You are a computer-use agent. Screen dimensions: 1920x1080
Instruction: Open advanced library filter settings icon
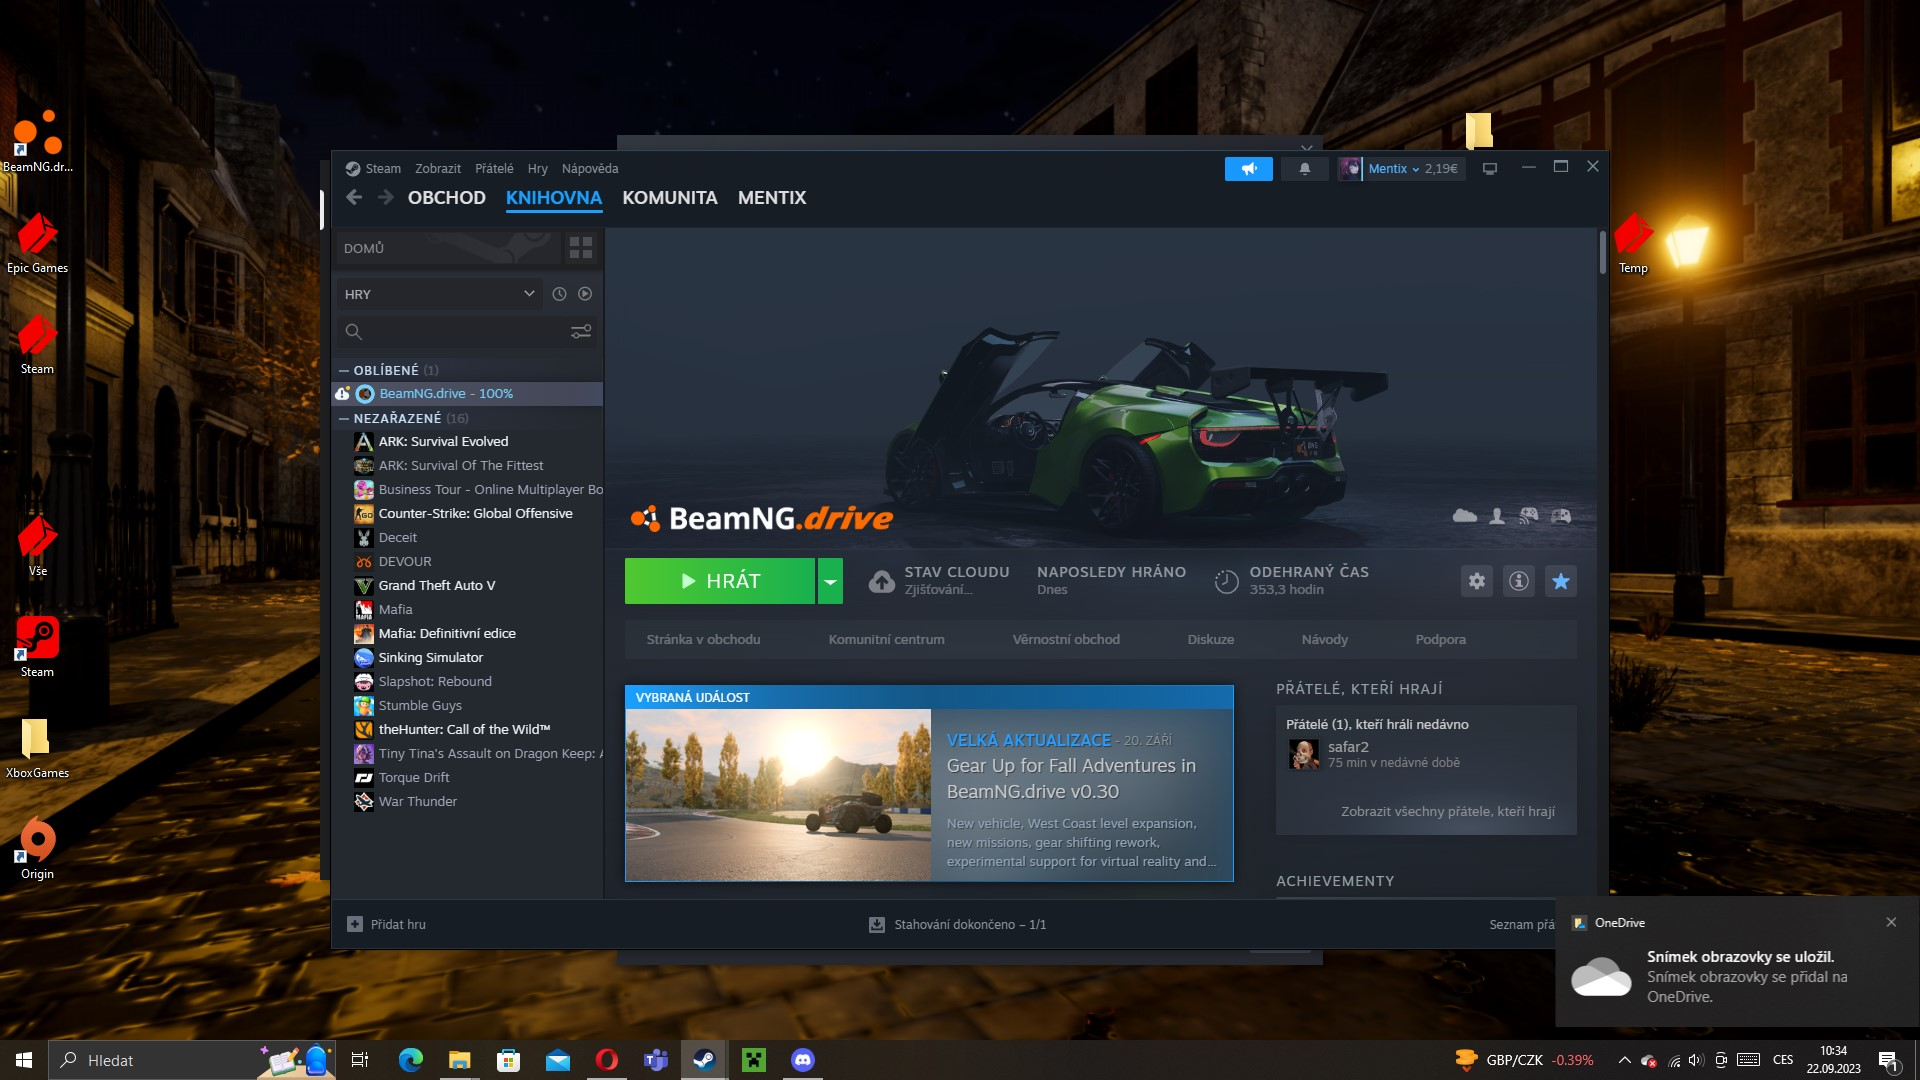pyautogui.click(x=581, y=331)
